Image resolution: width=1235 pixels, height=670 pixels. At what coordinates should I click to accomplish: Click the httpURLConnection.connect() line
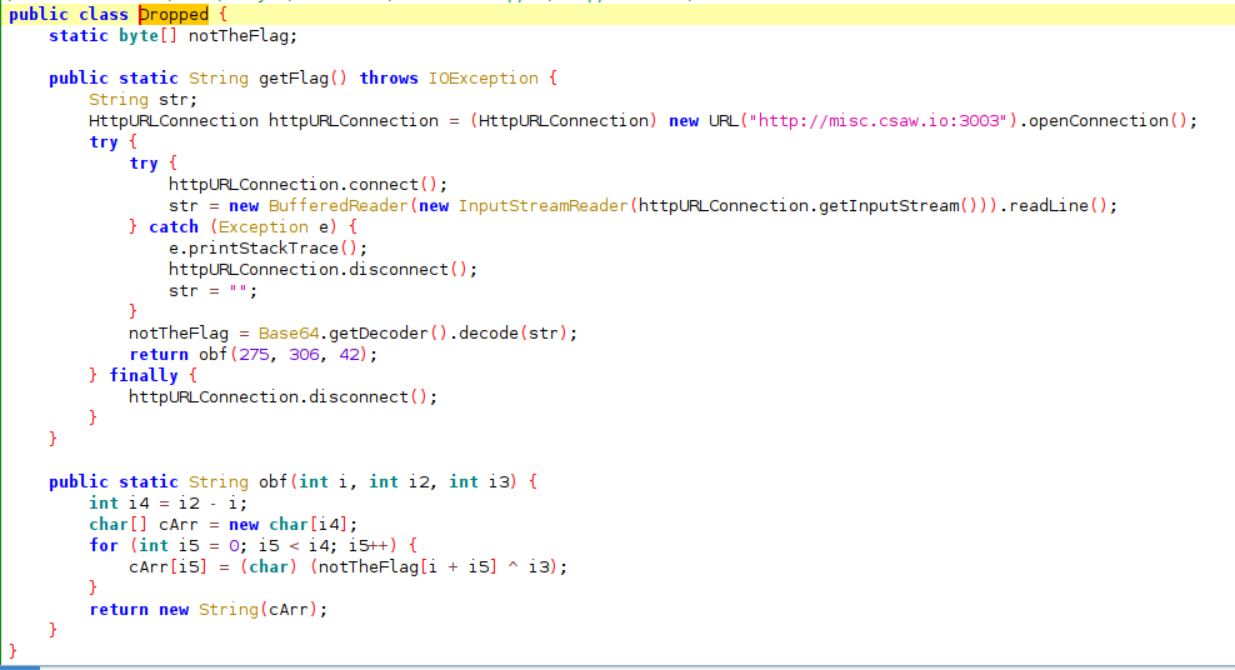coord(308,184)
